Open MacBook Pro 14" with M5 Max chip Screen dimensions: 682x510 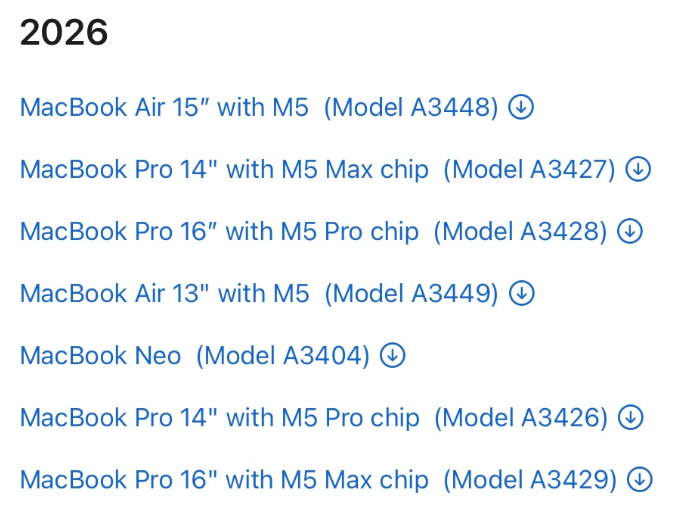[224, 169]
